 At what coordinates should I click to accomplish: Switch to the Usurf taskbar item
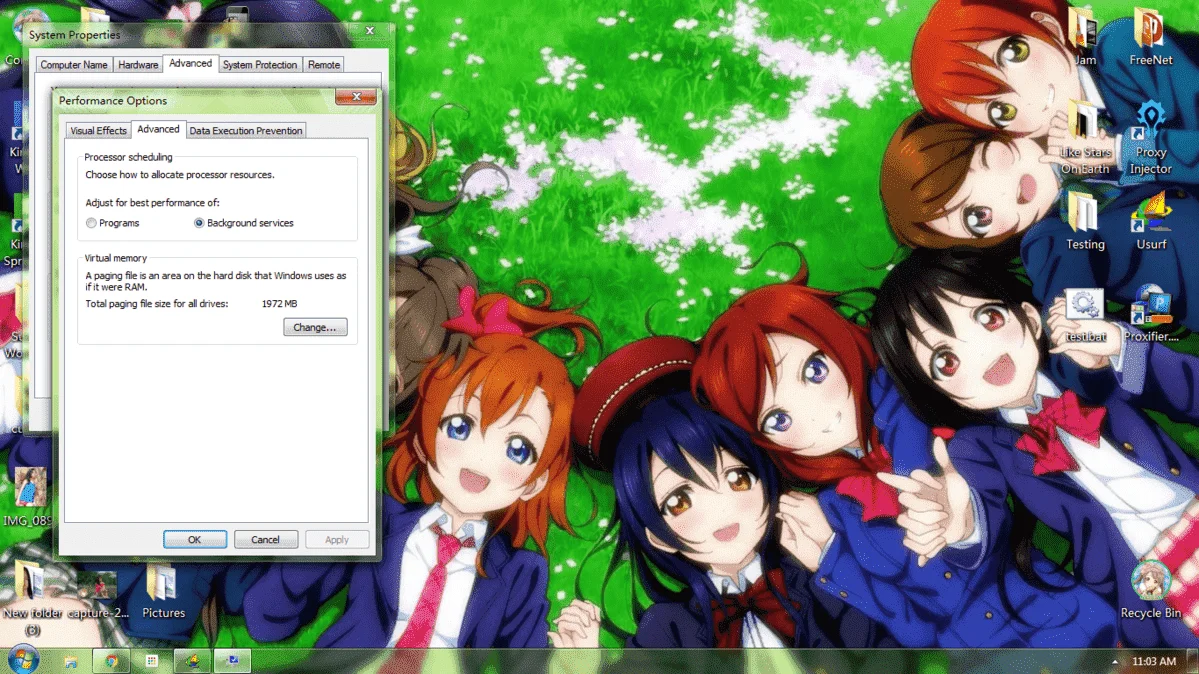point(192,661)
